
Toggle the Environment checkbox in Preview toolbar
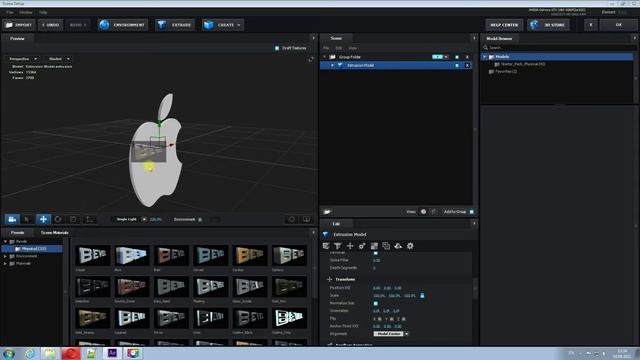point(200,220)
